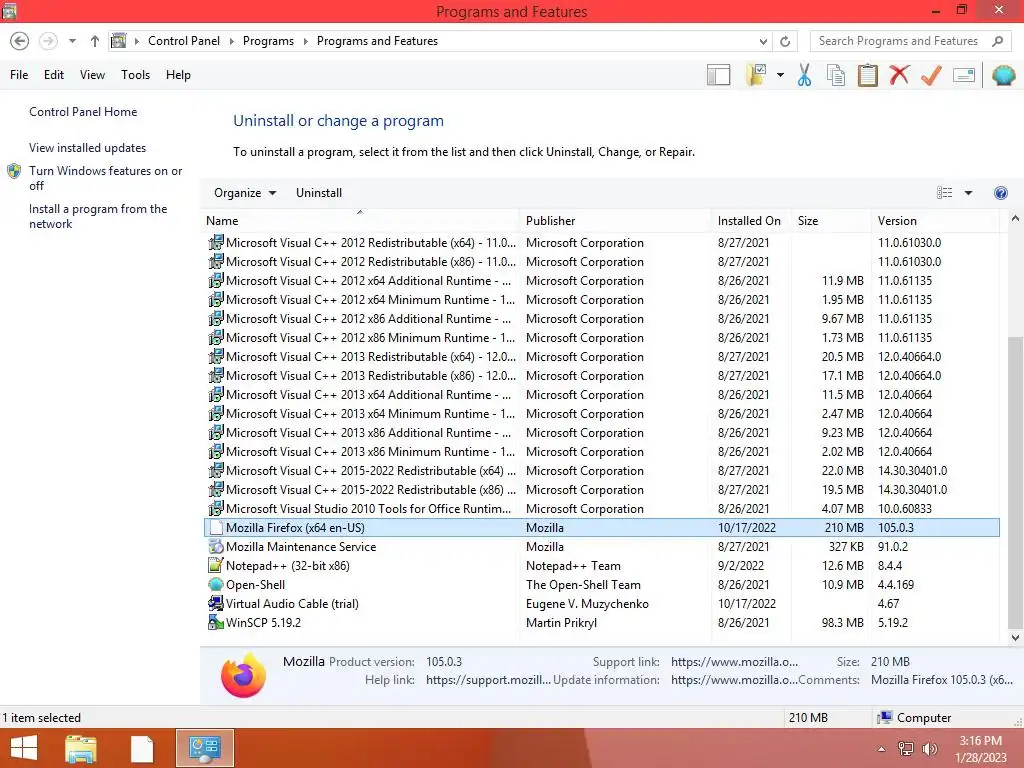This screenshot has width=1024, height=768.
Task: Click the blank document taskbar icon
Action: pyautogui.click(x=142, y=748)
